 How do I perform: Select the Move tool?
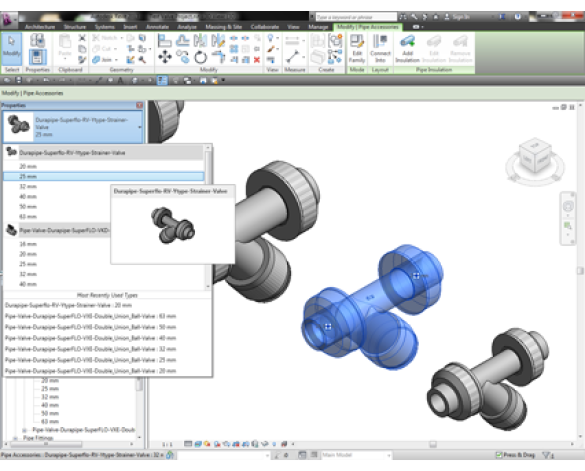tap(164, 57)
